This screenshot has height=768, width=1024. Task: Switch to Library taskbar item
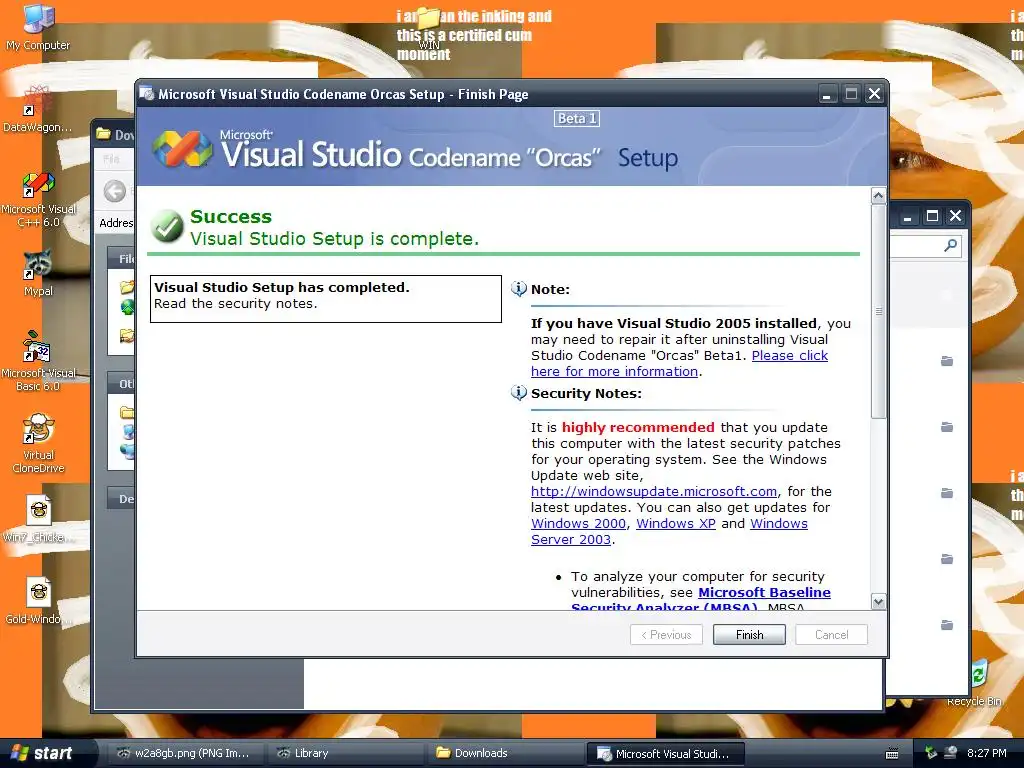coord(346,753)
